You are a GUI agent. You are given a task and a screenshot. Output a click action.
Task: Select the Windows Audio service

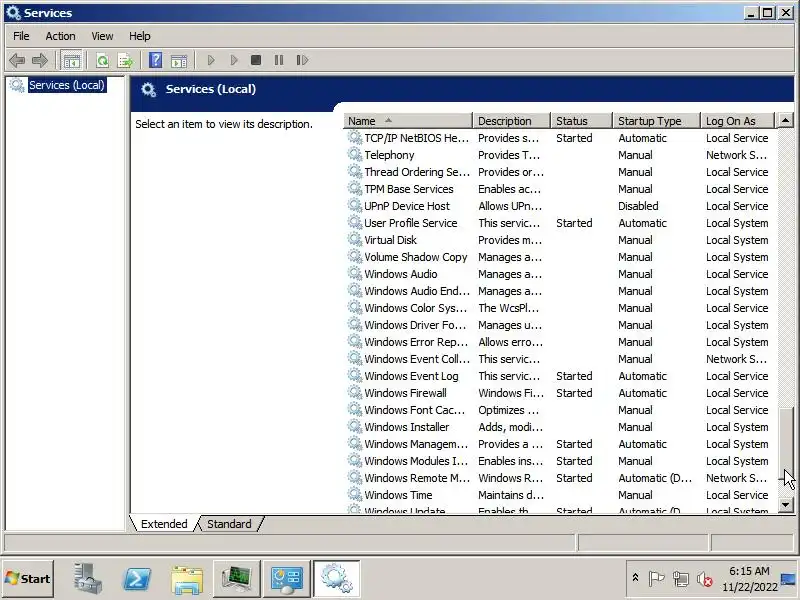[559, 274]
